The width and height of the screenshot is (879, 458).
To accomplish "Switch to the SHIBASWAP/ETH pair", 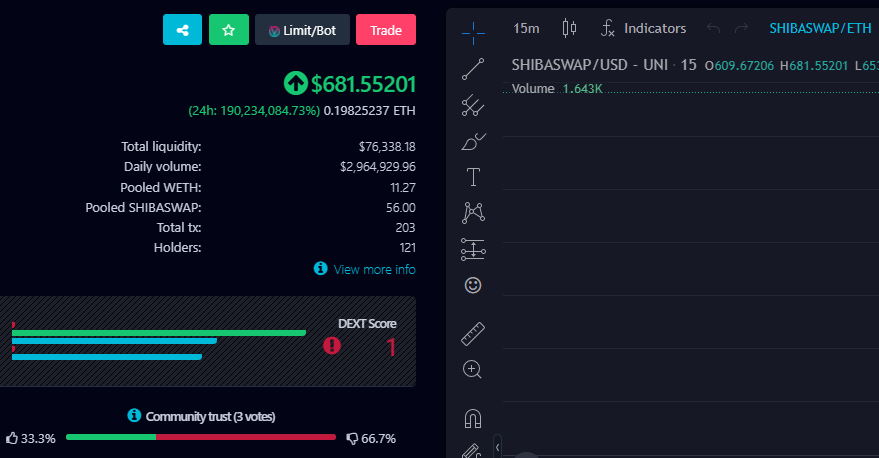I will tap(820, 29).
